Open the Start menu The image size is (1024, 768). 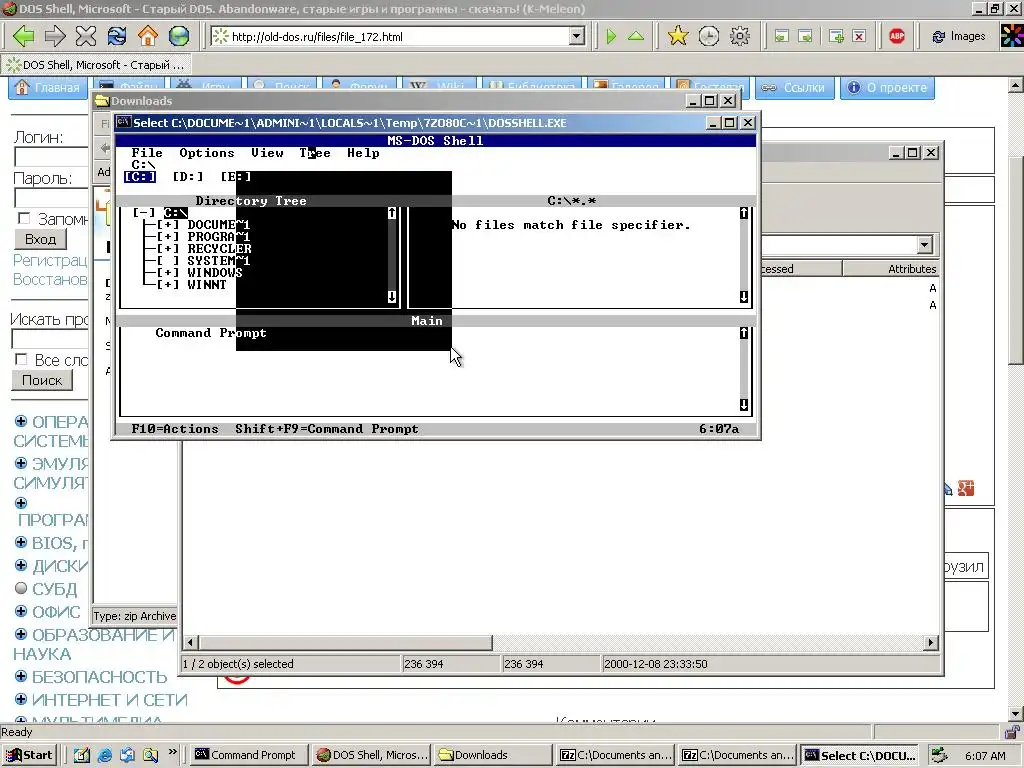(x=29, y=755)
